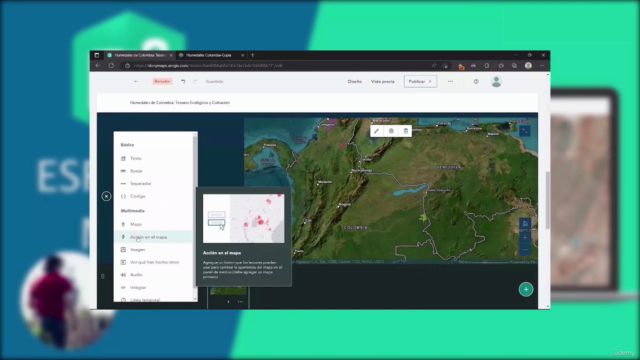
Task: Open the StoryMaps user avatar menu
Action: (496, 82)
